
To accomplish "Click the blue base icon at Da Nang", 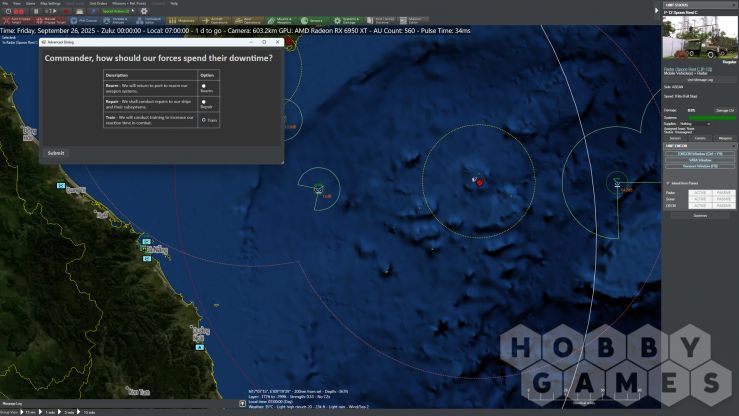I will coord(147,241).
